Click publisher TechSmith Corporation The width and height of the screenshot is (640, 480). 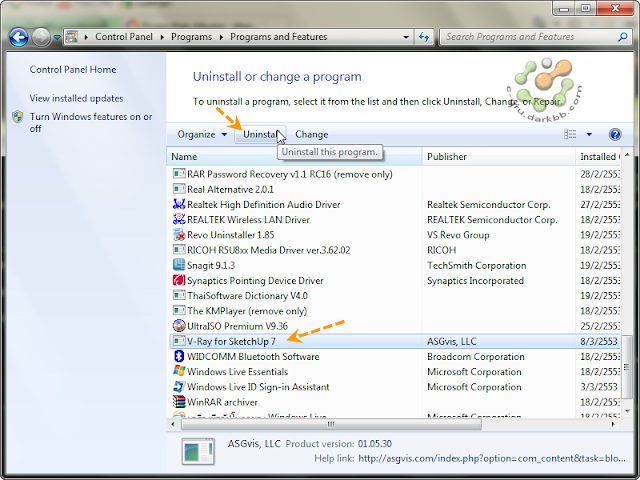[477, 265]
